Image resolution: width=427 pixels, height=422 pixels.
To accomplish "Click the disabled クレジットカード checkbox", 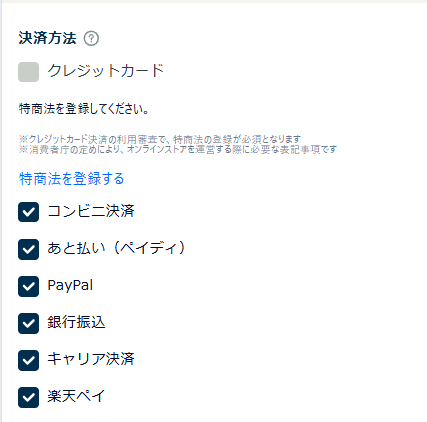I will [x=28, y=72].
